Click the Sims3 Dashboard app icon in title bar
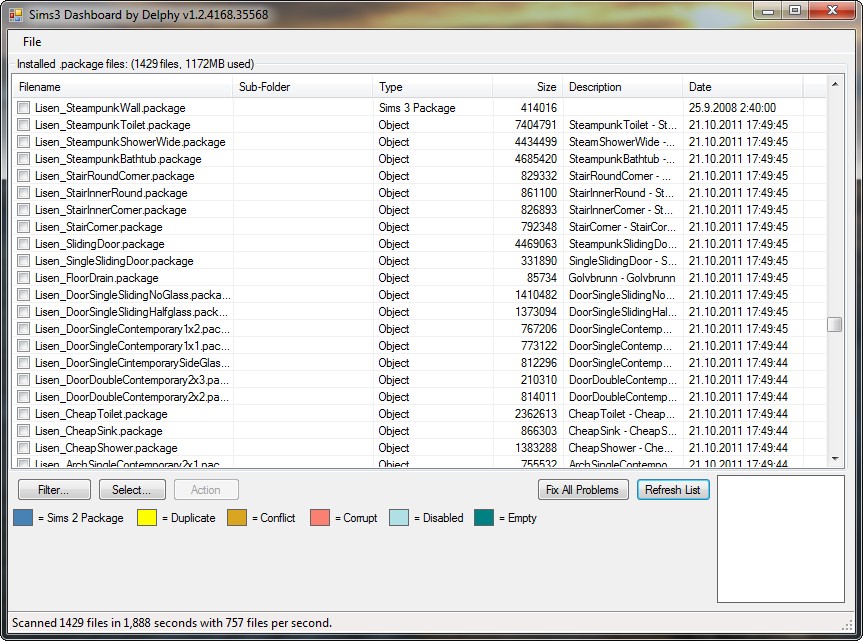This screenshot has height=641, width=863. [x=16, y=15]
